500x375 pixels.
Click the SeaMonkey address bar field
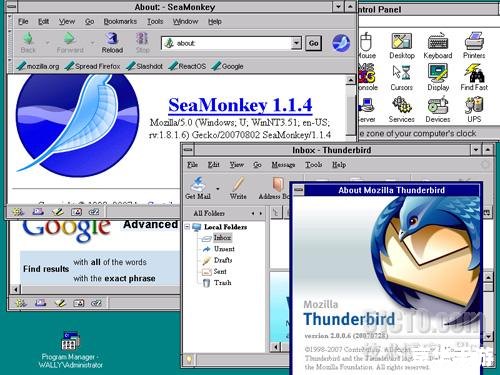227,43
